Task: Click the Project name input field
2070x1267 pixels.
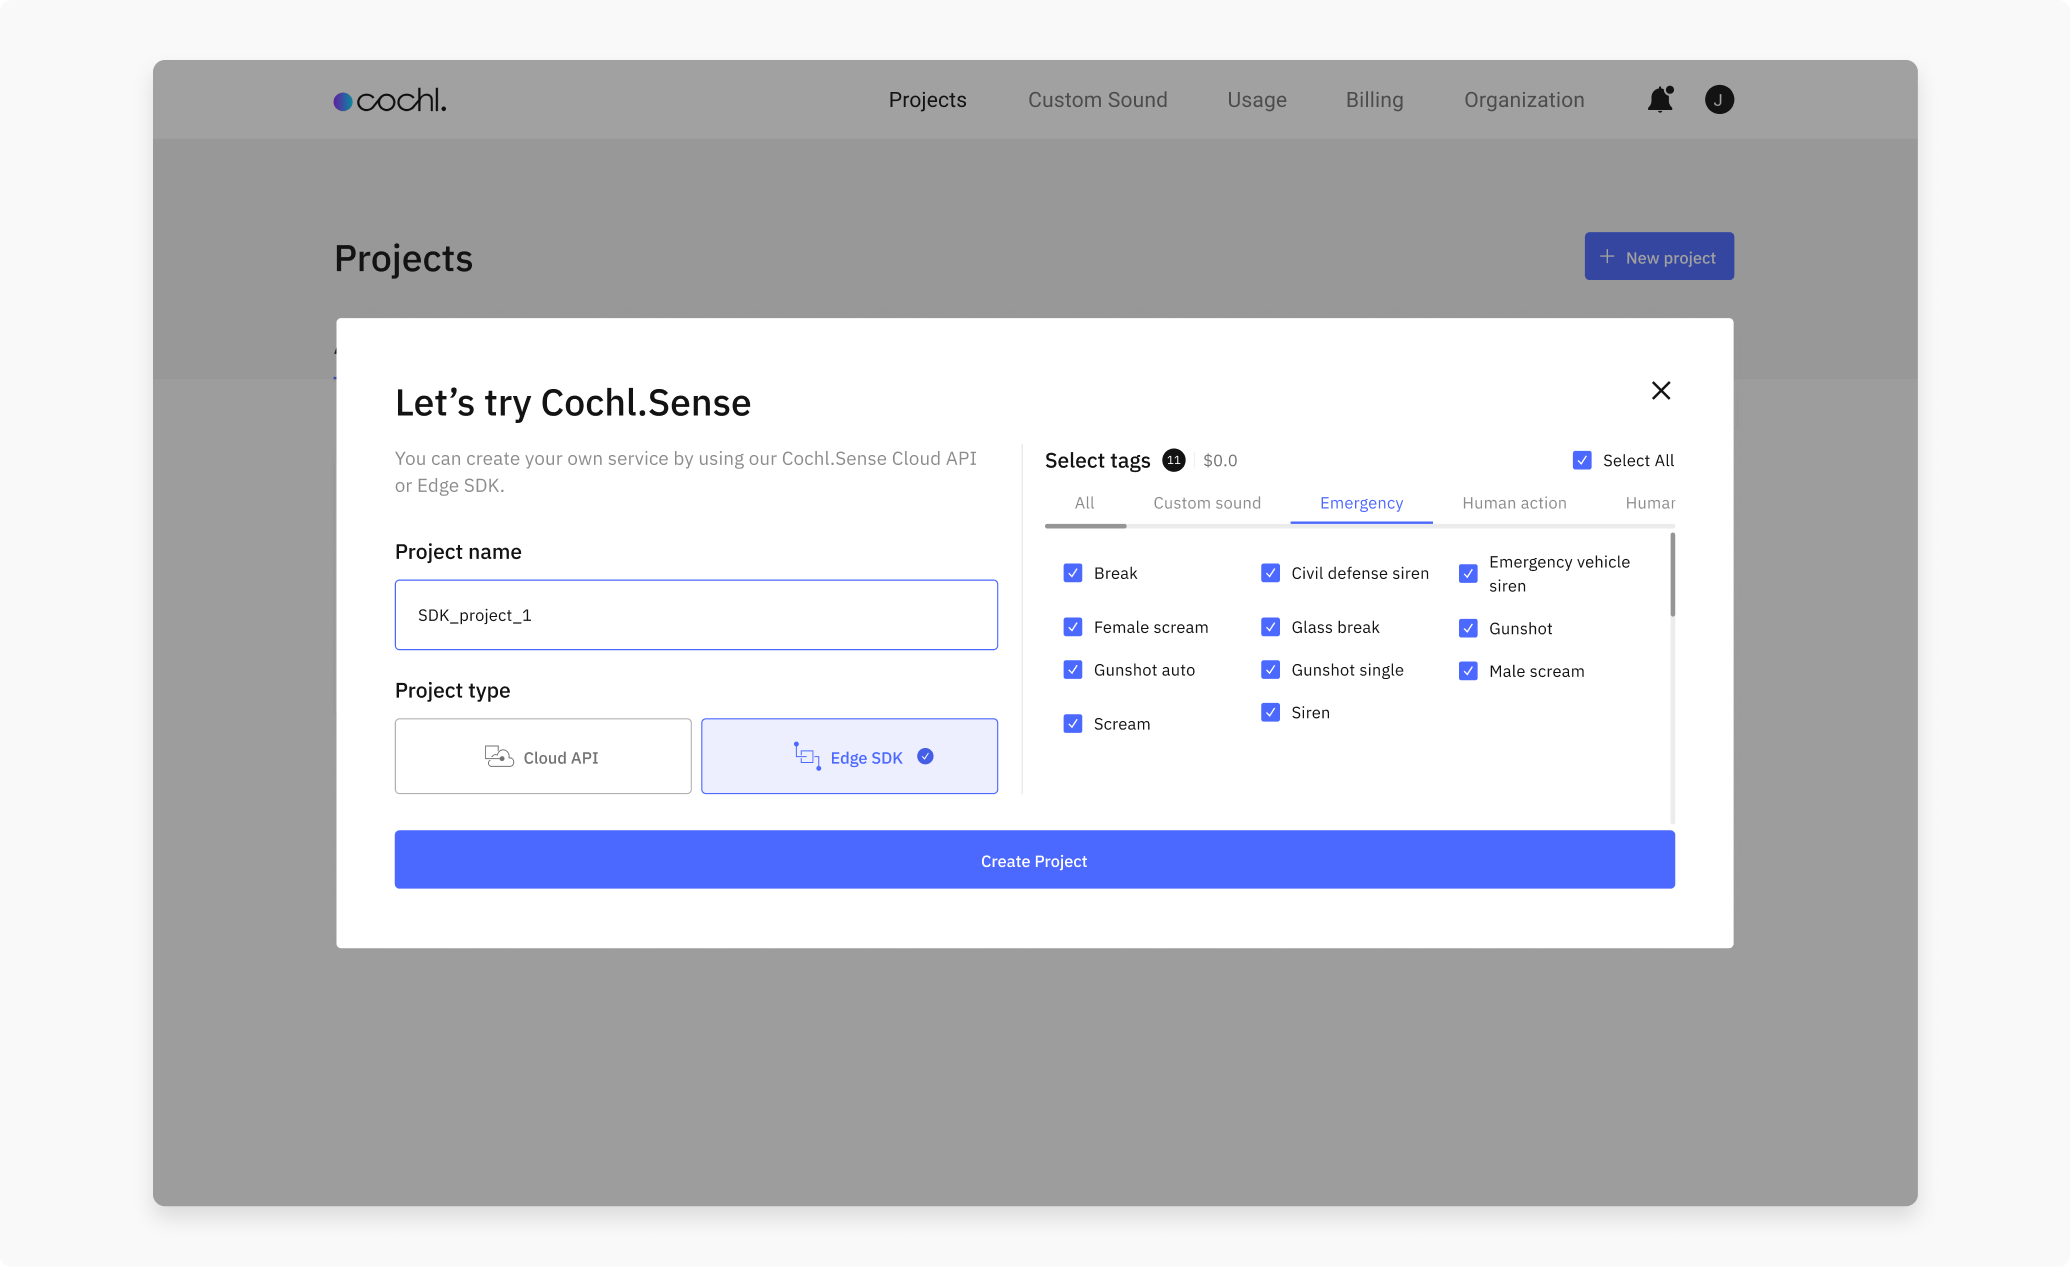Action: point(695,615)
